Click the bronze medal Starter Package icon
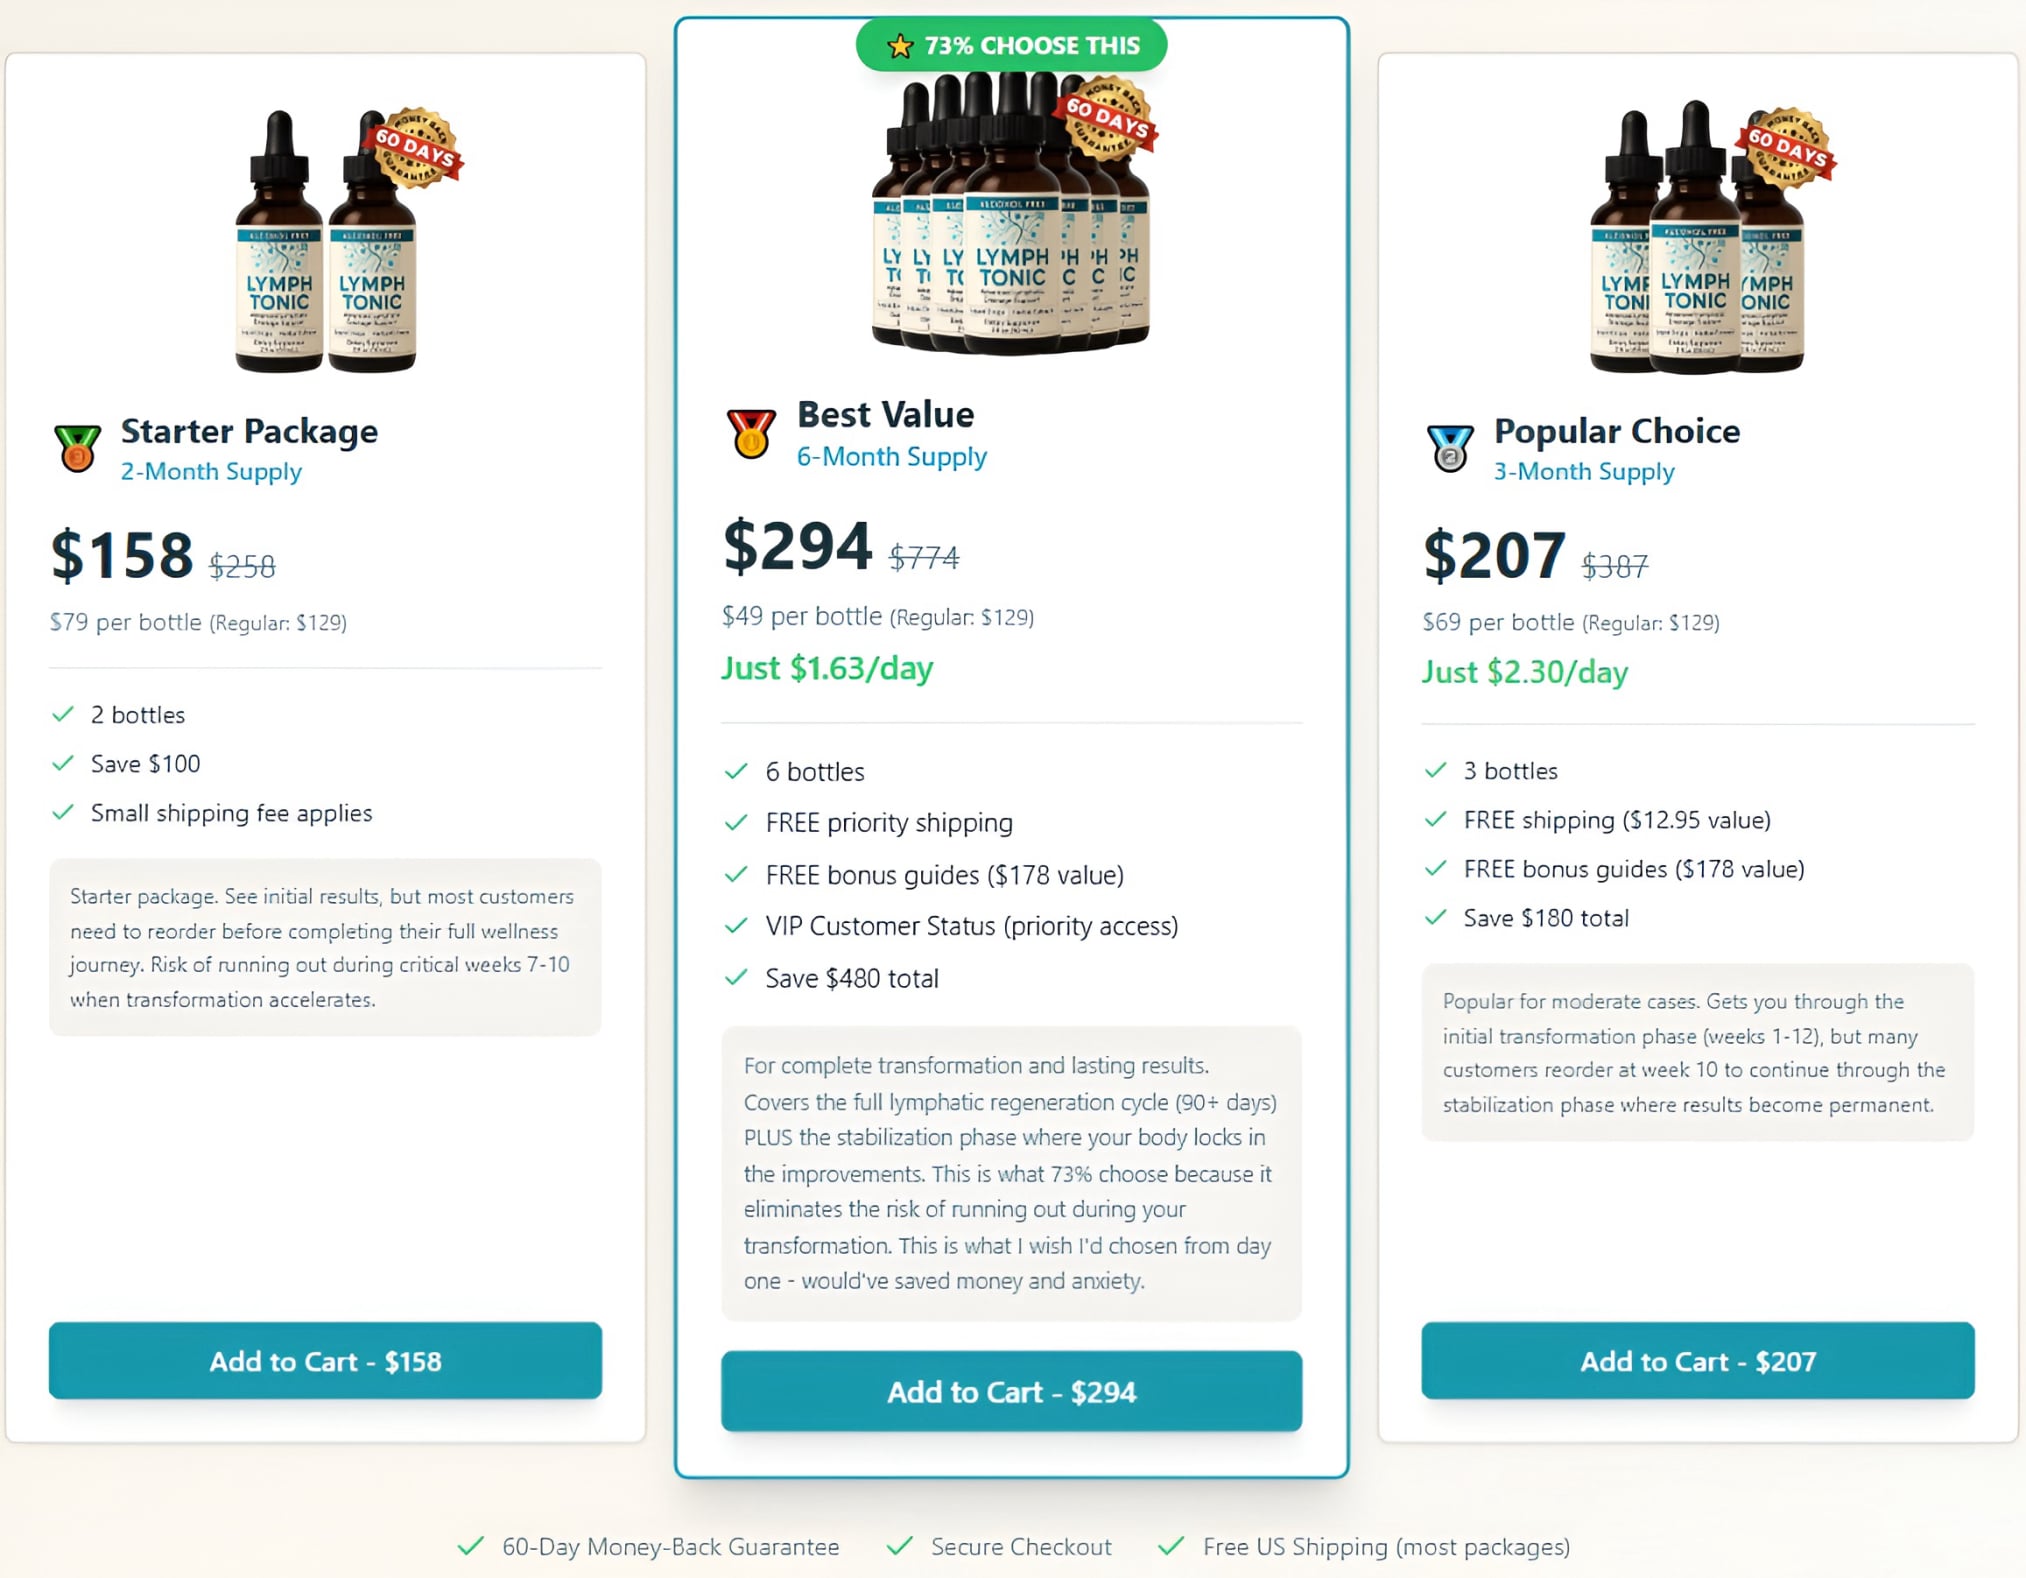 (77, 450)
